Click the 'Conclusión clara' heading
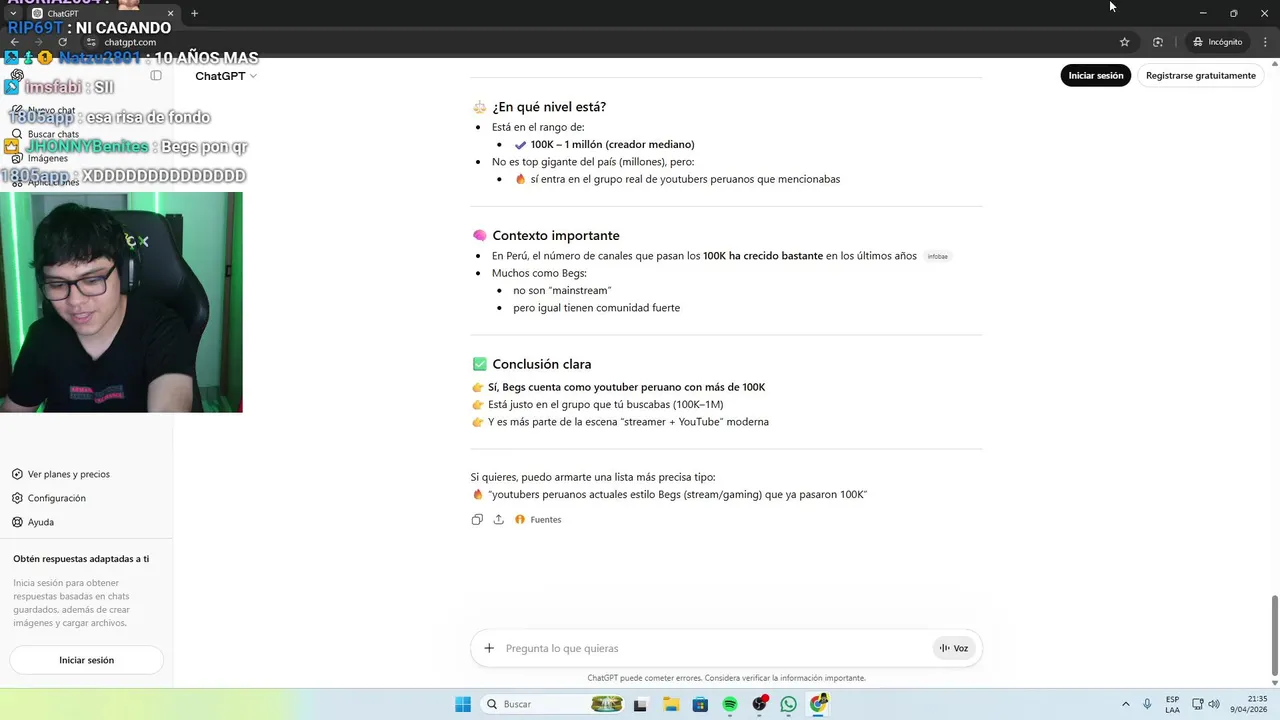This screenshot has width=1280, height=720. click(541, 364)
